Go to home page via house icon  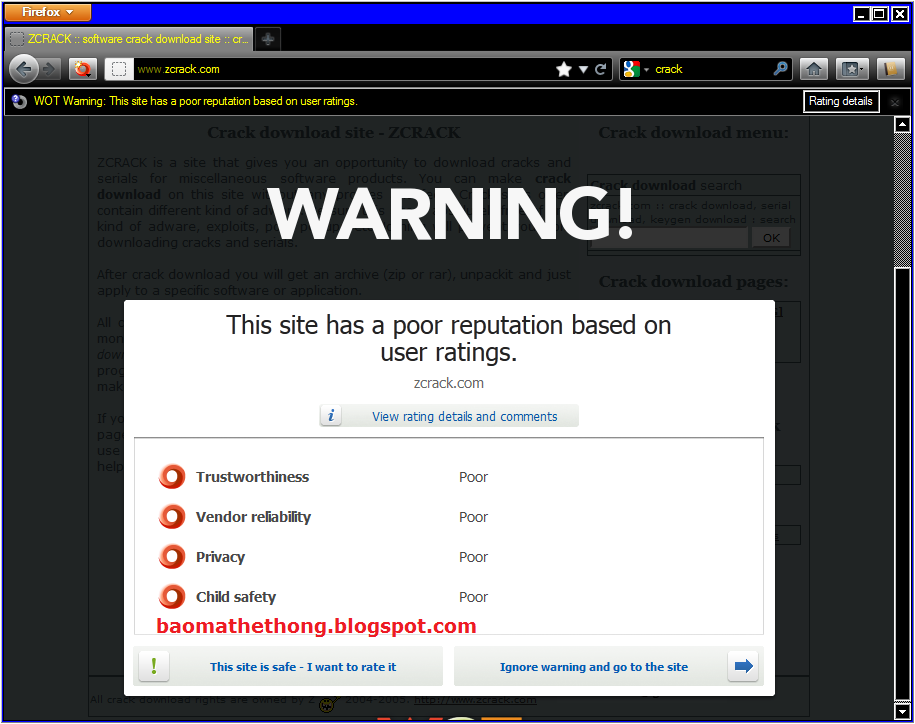pos(813,69)
